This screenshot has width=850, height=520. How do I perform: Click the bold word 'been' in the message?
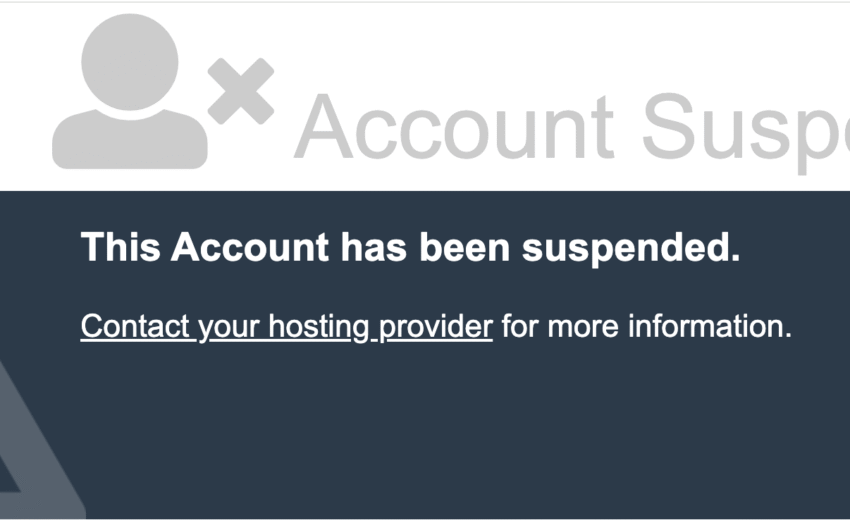[465, 247]
